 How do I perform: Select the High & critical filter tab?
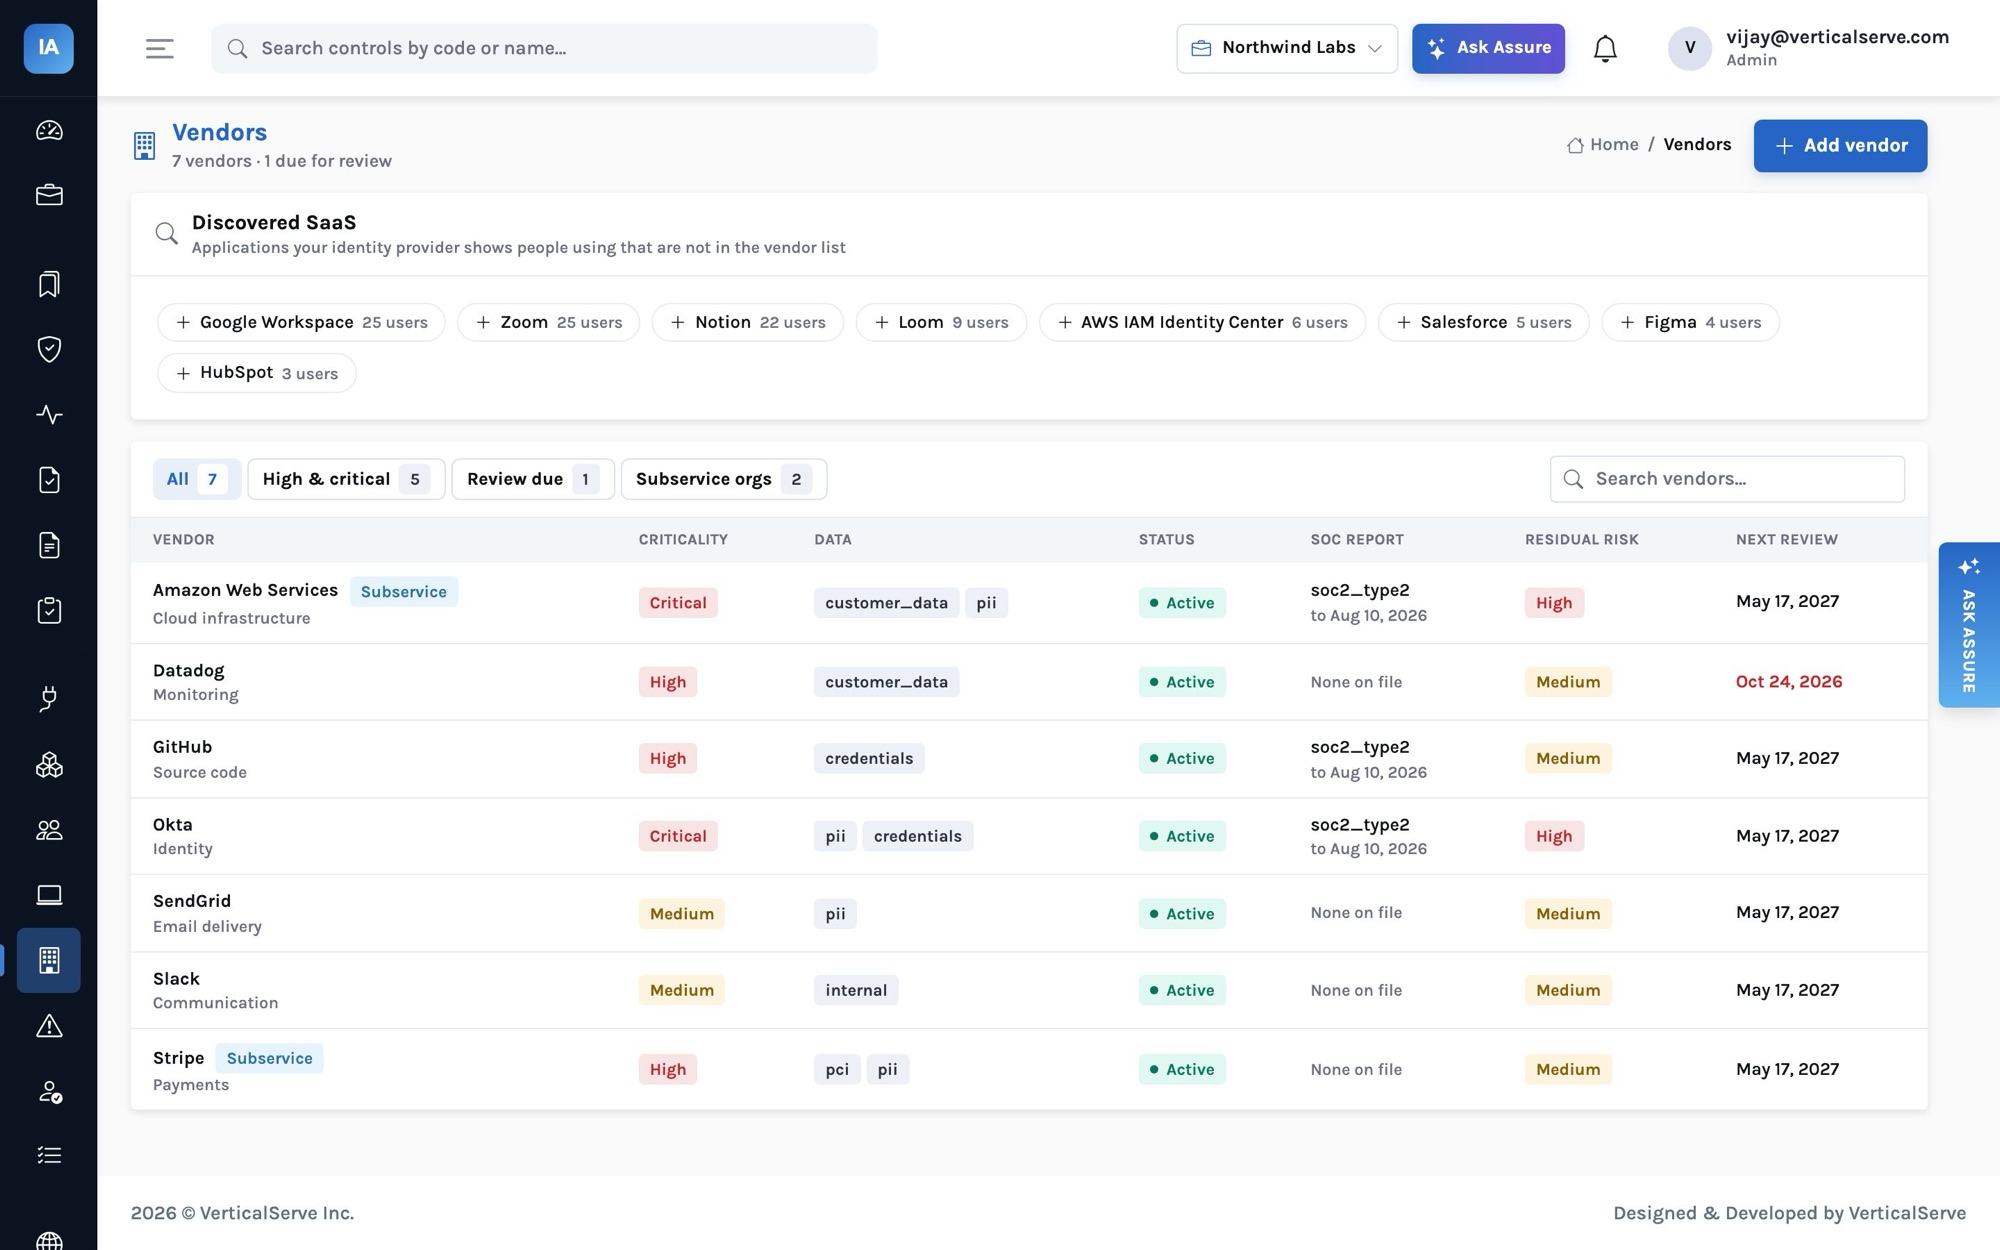pyautogui.click(x=346, y=479)
